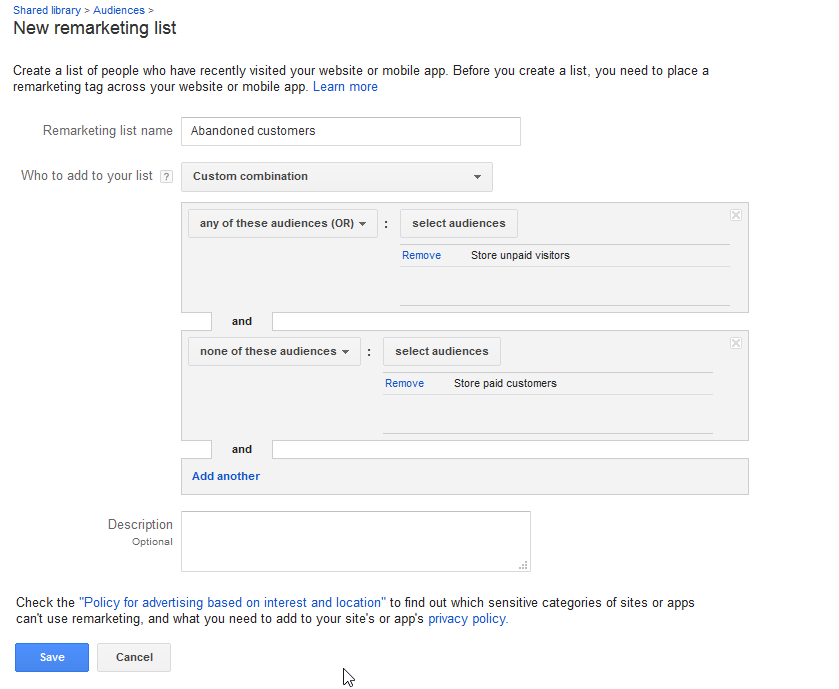Image resolution: width=839 pixels, height=689 pixels.
Task: Close the none-of-these audience condition box
Action: [x=736, y=343]
